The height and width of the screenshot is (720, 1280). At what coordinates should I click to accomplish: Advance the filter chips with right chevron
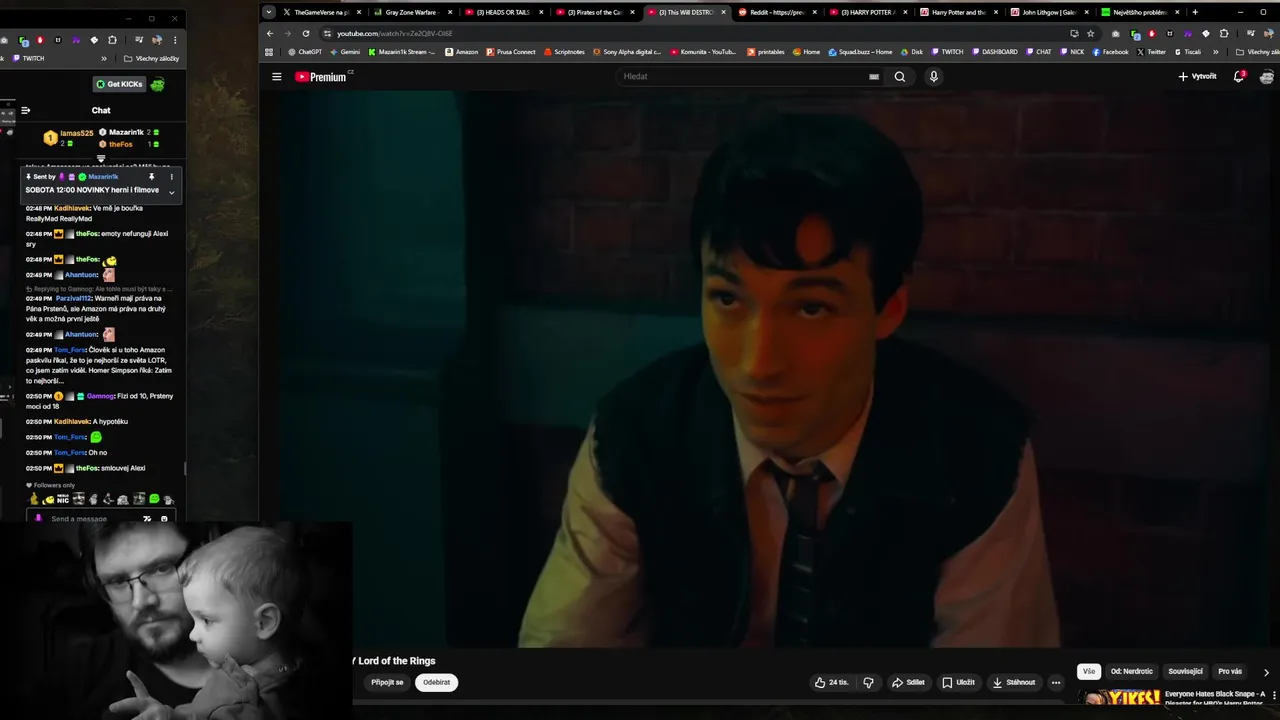pyautogui.click(x=1266, y=672)
